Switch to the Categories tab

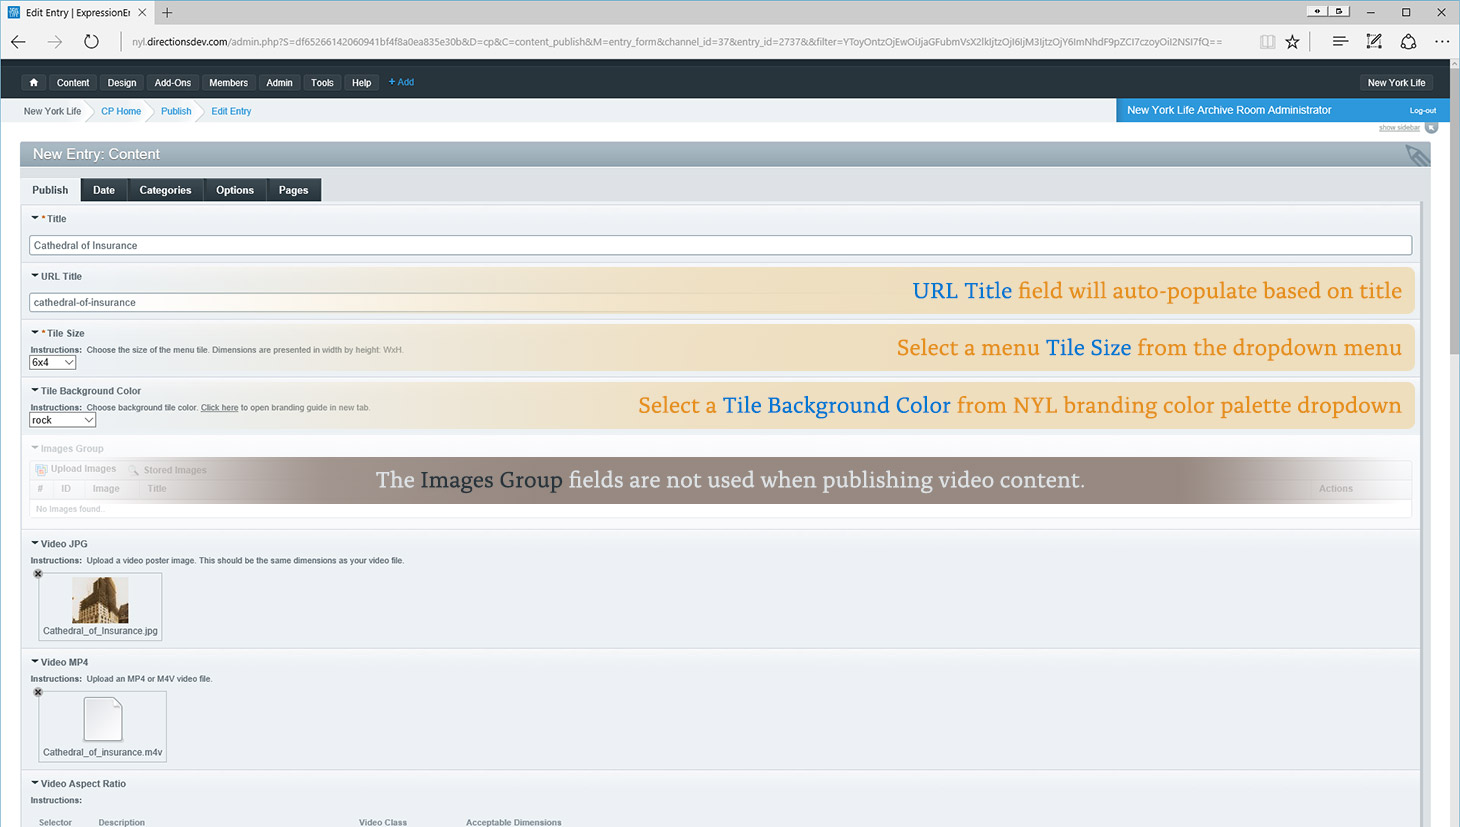(165, 190)
